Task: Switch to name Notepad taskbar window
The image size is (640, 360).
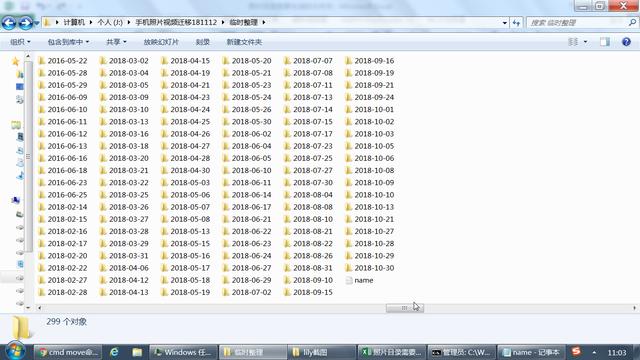Action: coord(532,352)
